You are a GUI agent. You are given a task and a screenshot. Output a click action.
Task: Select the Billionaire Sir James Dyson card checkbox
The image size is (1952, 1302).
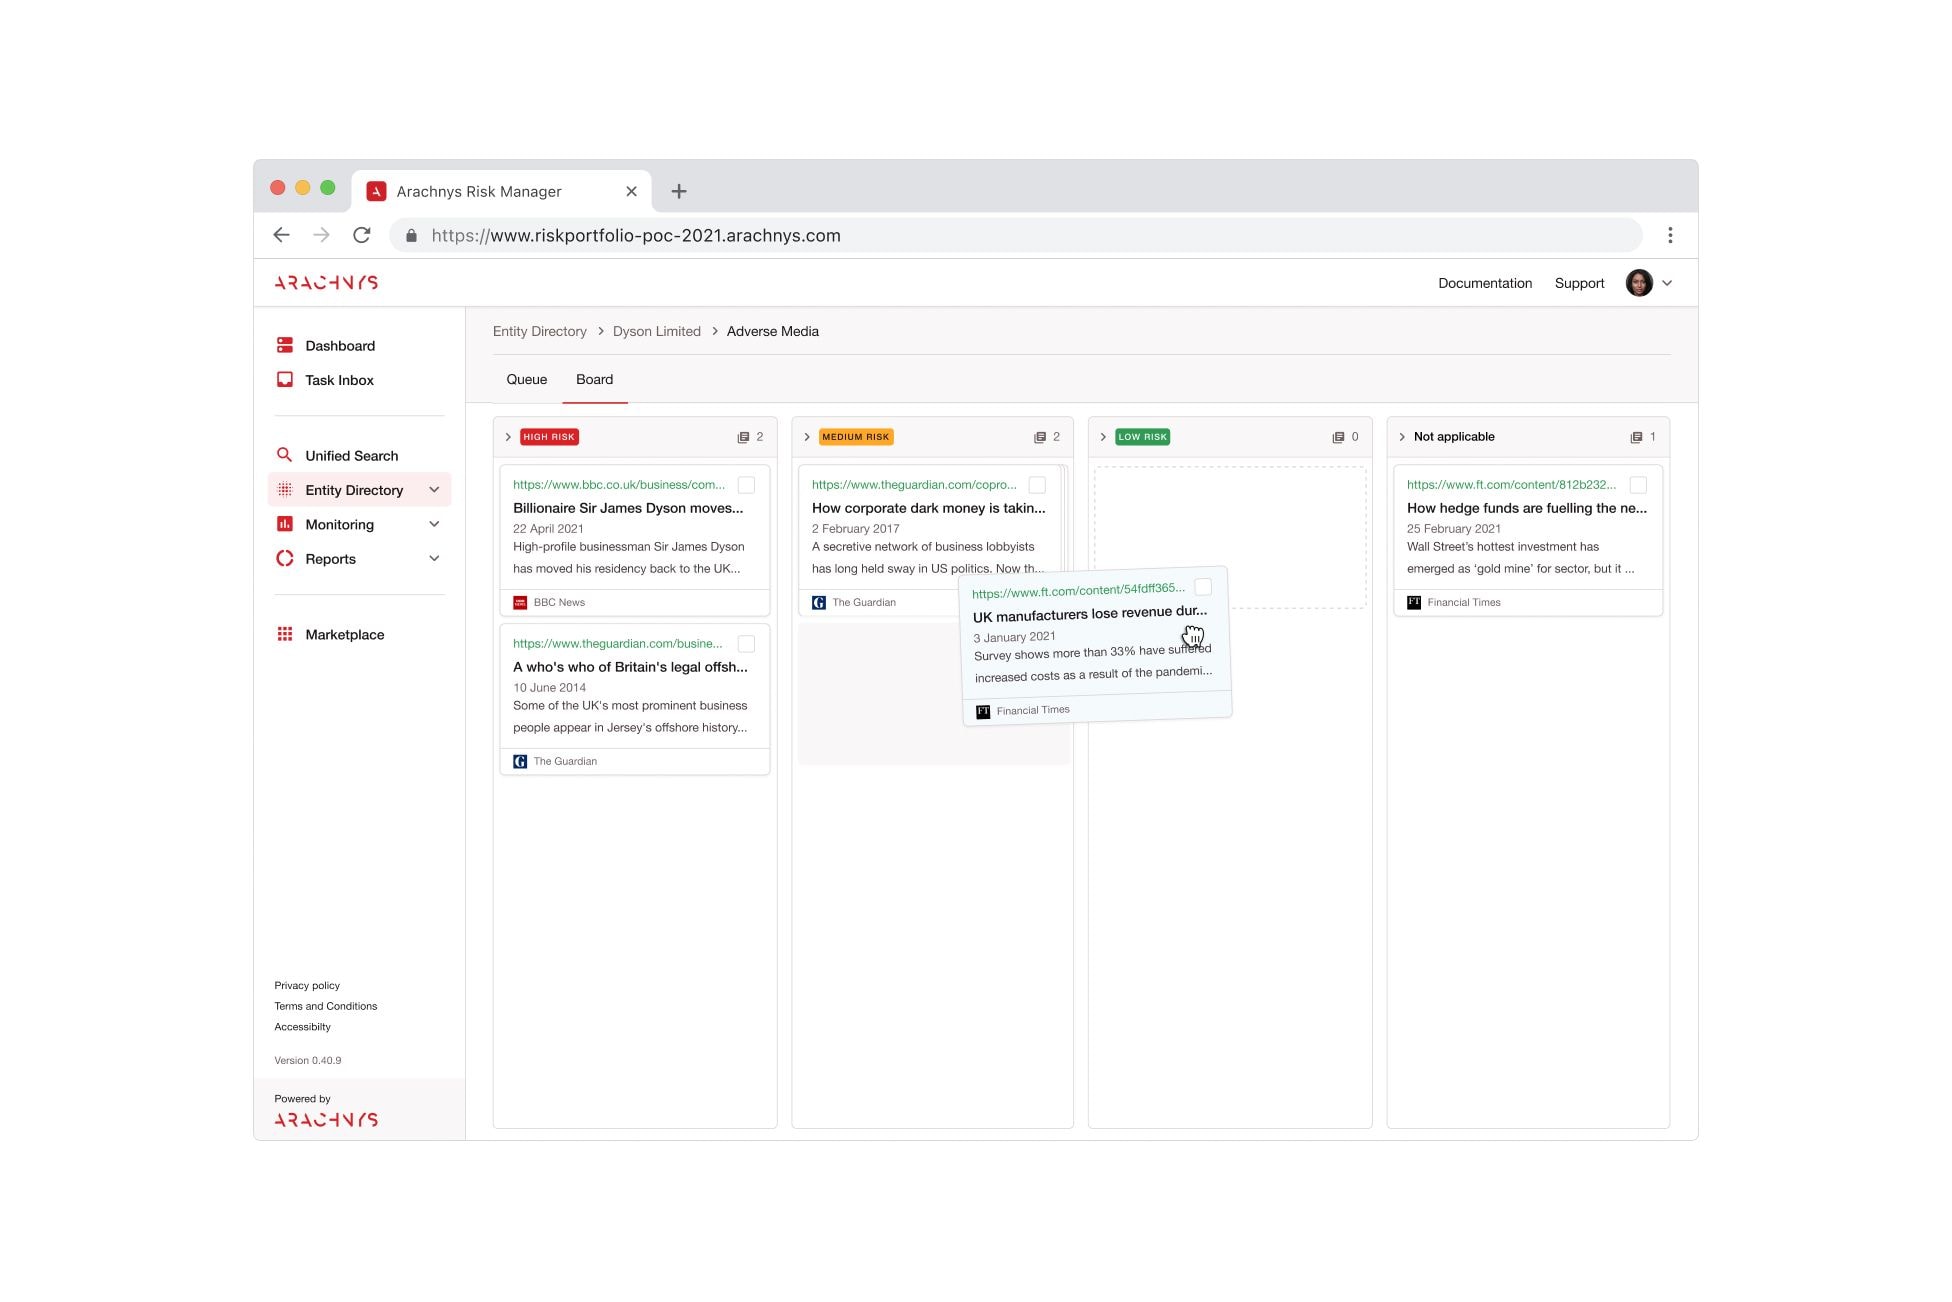coord(746,485)
